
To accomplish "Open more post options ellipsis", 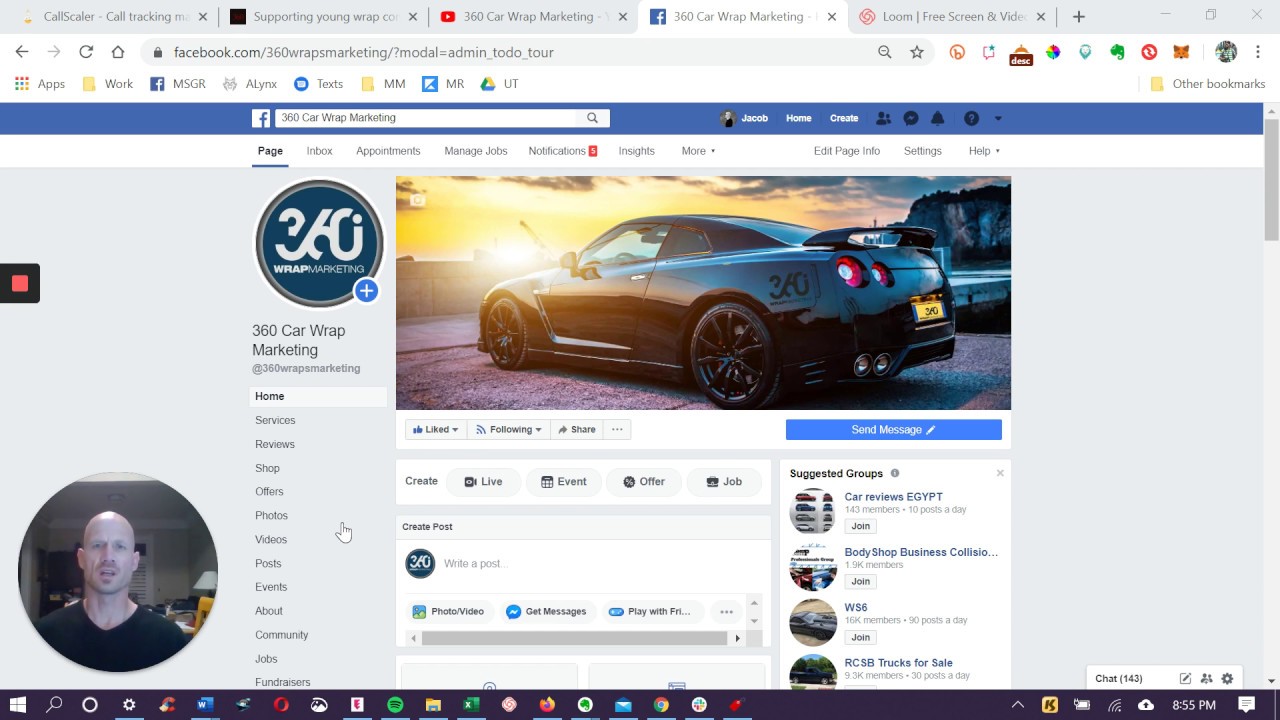I will click(727, 612).
